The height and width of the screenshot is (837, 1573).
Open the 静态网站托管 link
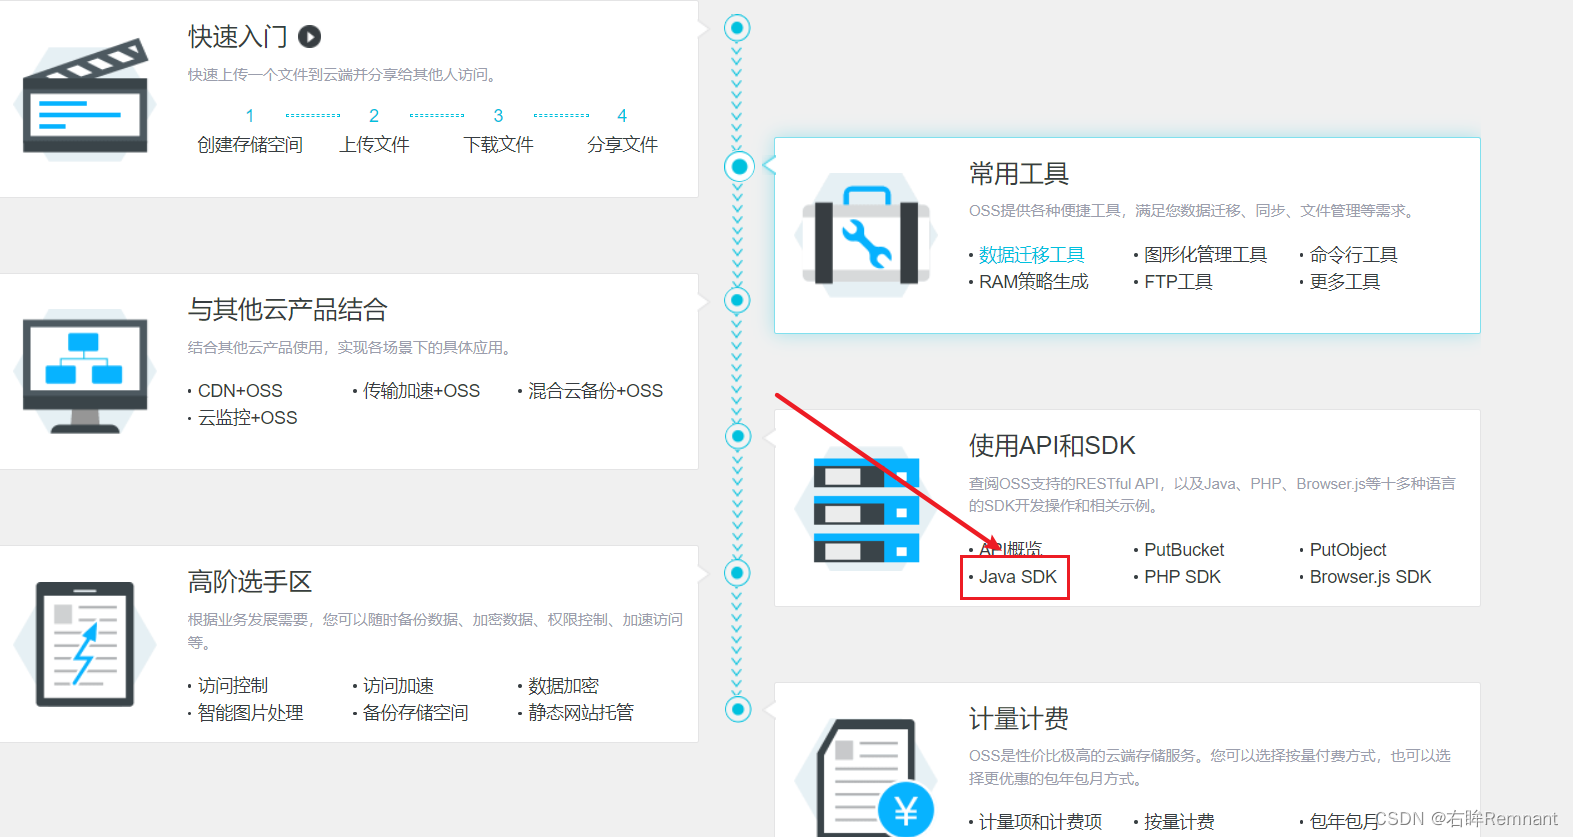[x=580, y=713]
